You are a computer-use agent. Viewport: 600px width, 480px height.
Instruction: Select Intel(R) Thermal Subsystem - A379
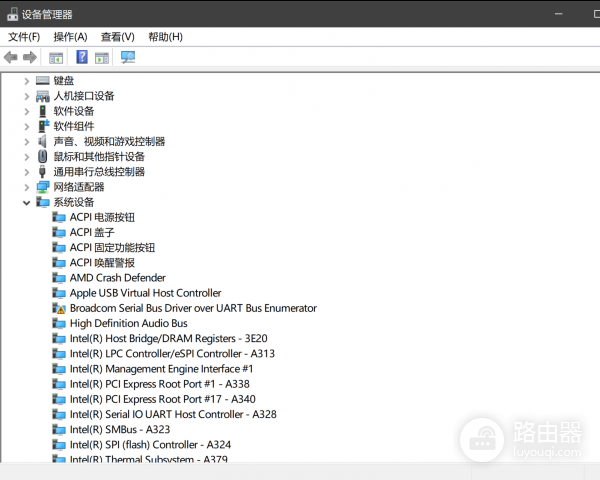(148, 459)
